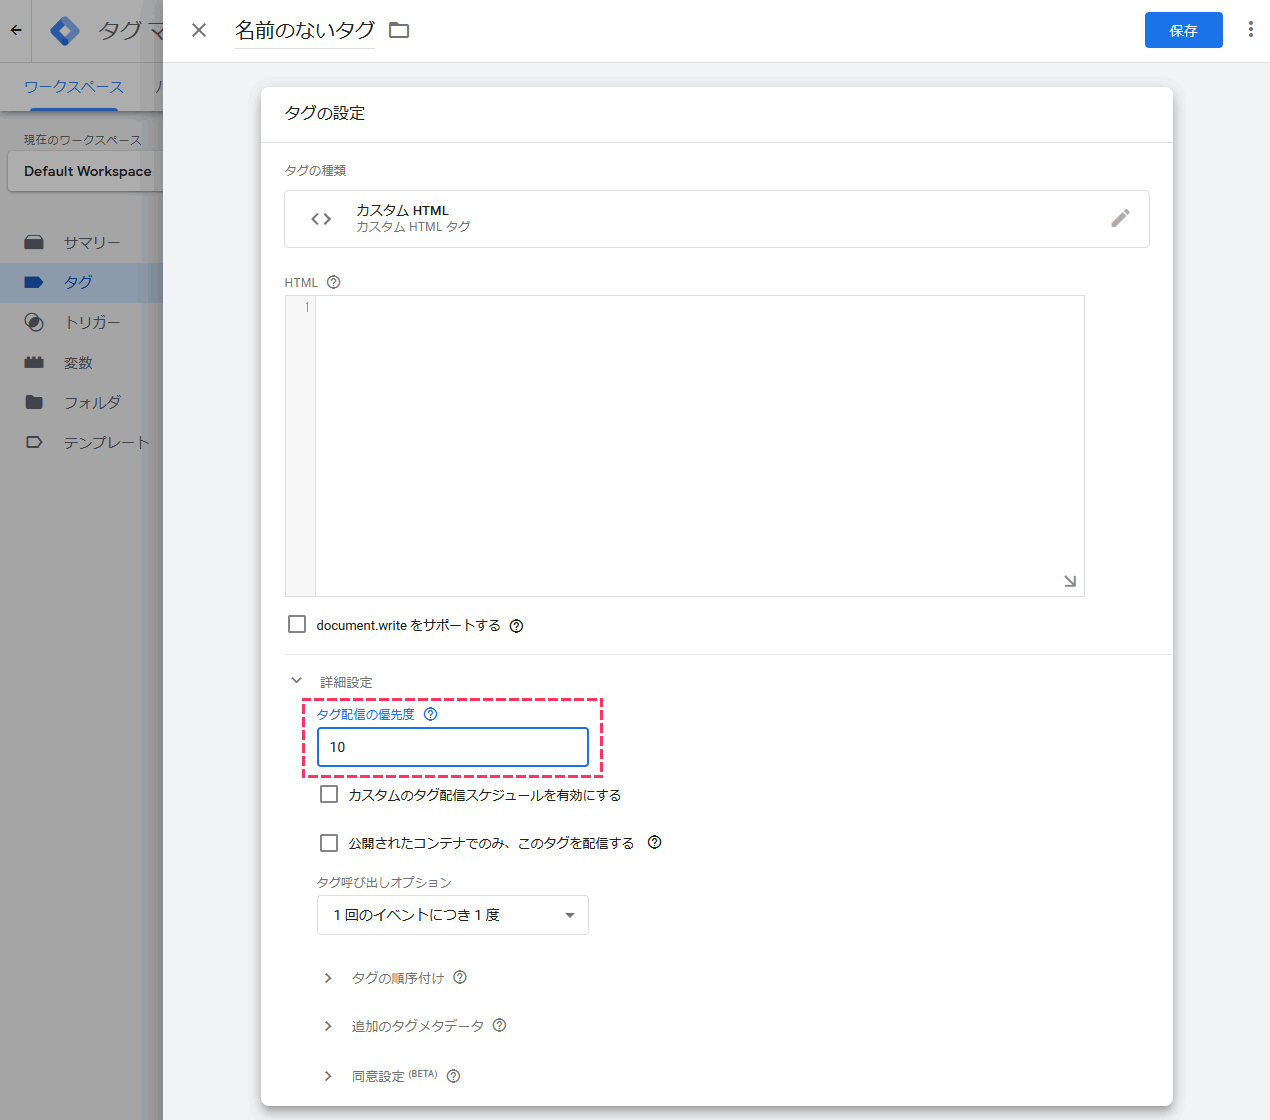Click help icon beside 追加のタグメタデータ
The width and height of the screenshot is (1270, 1120).
[500, 1025]
